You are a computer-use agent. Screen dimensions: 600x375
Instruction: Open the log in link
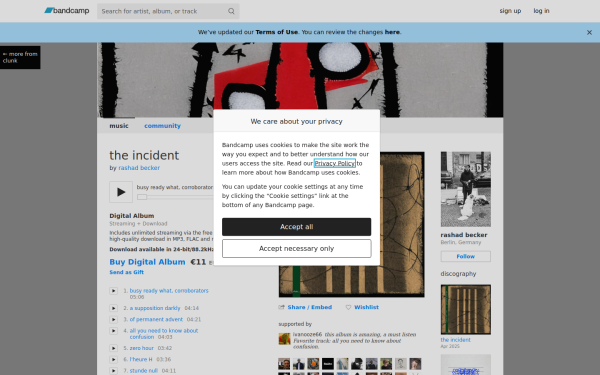(541, 11)
